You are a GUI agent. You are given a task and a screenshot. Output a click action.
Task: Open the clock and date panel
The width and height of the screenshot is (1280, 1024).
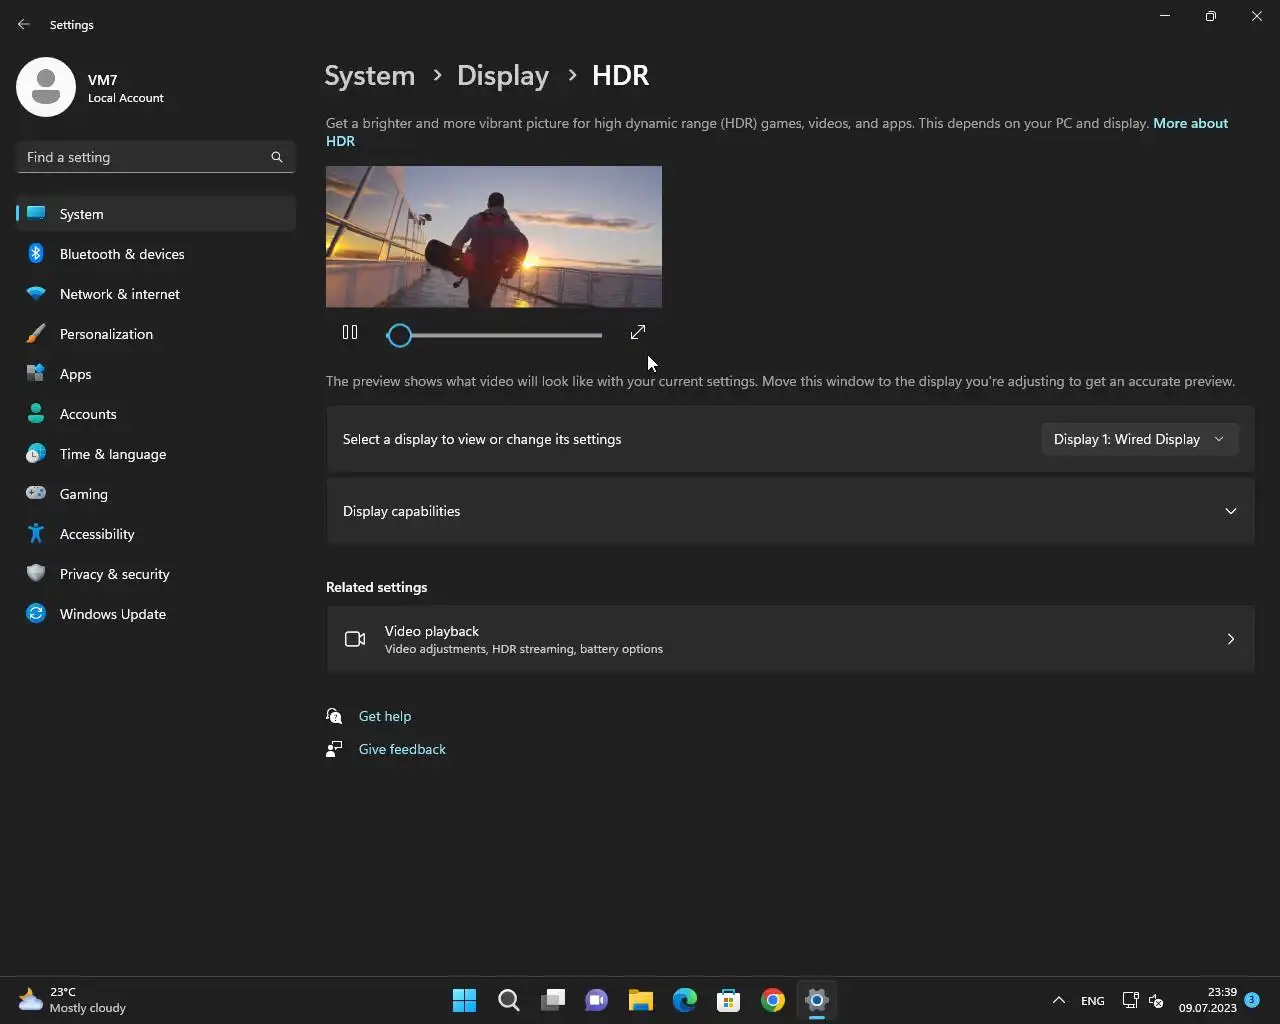[x=1207, y=1000]
